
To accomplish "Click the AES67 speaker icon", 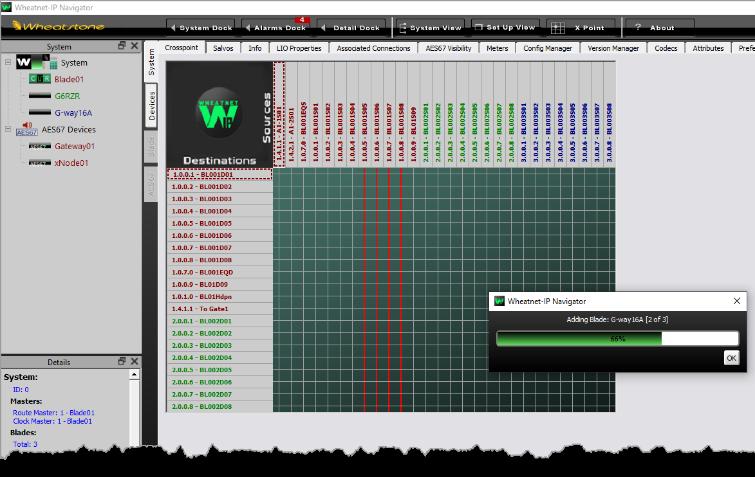I will click(26, 129).
